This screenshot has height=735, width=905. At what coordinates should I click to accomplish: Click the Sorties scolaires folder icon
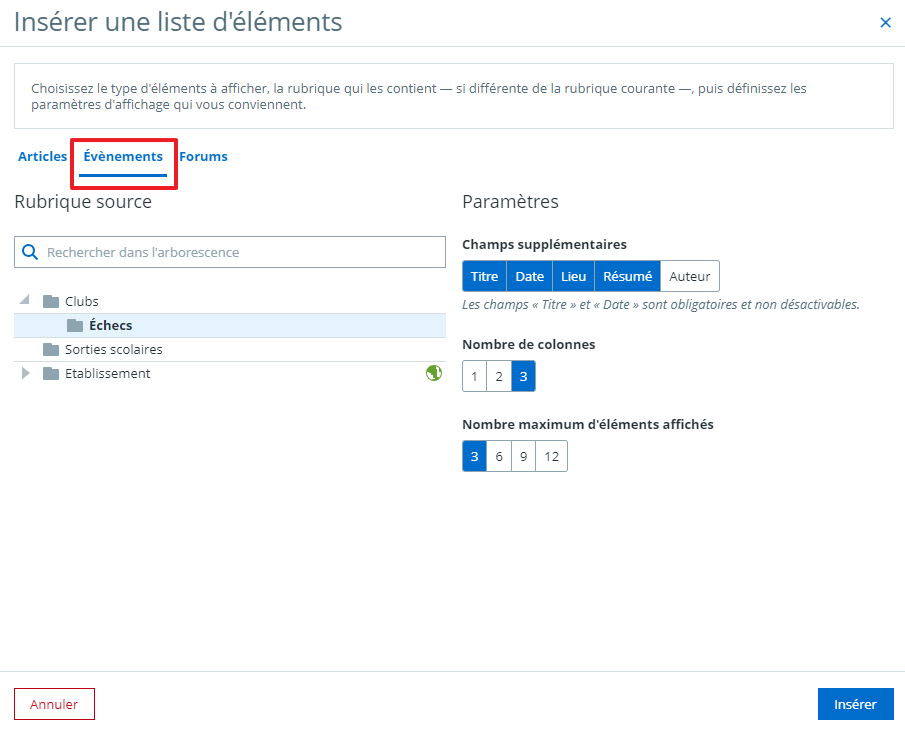51,349
